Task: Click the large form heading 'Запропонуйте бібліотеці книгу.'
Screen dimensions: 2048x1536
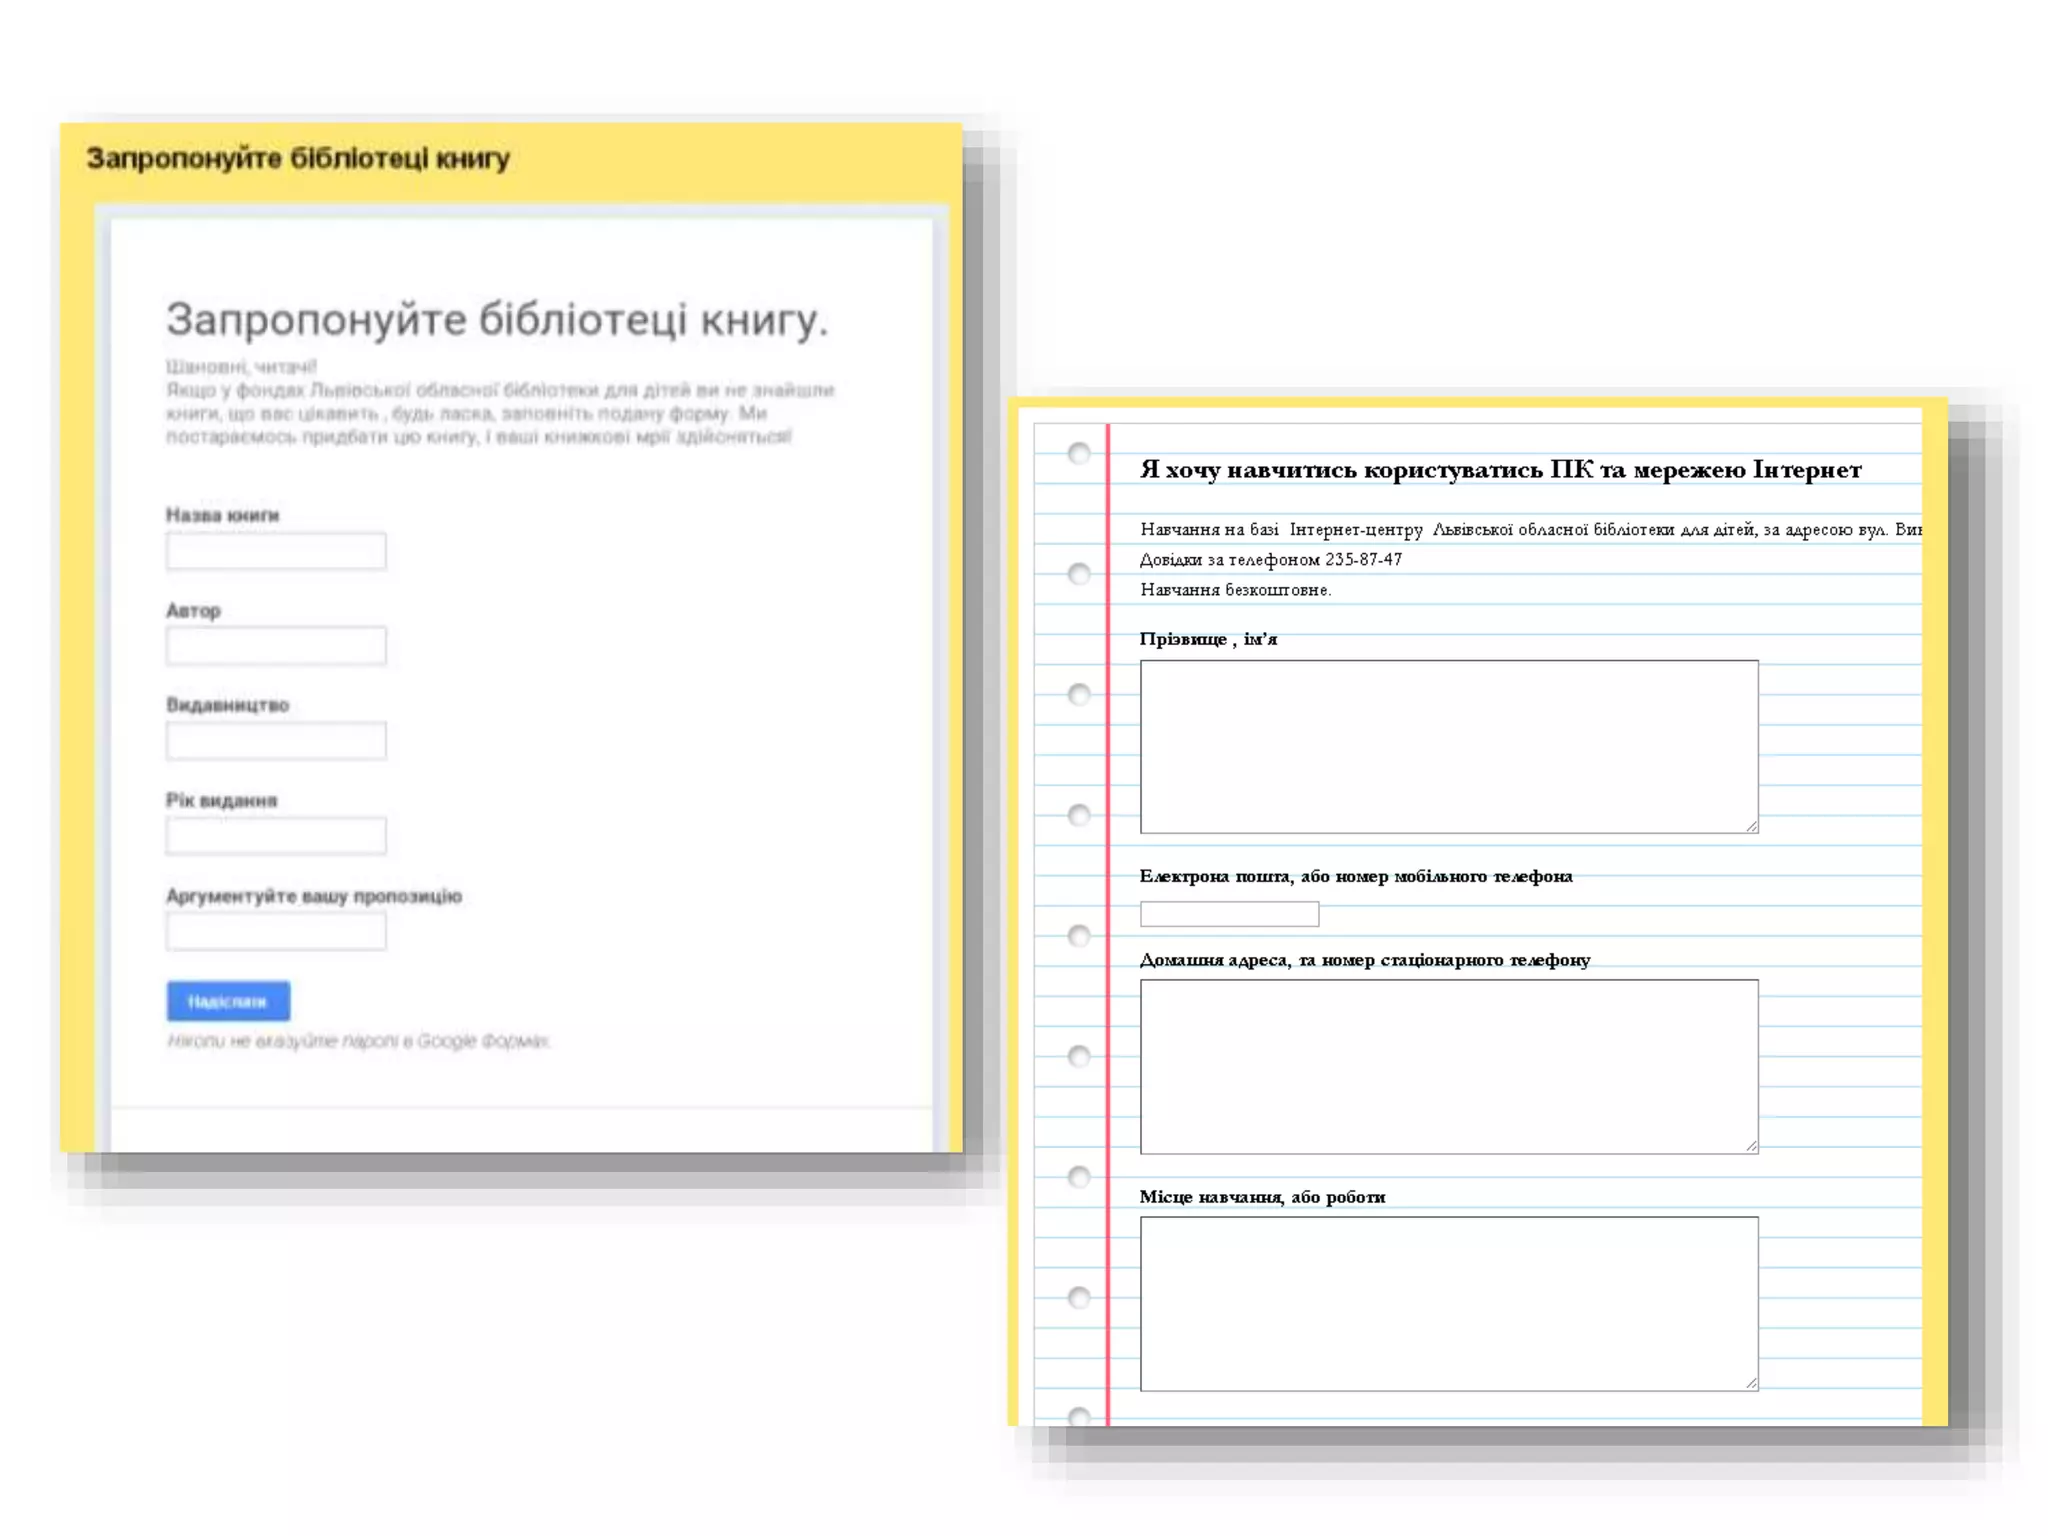Action: (x=497, y=320)
